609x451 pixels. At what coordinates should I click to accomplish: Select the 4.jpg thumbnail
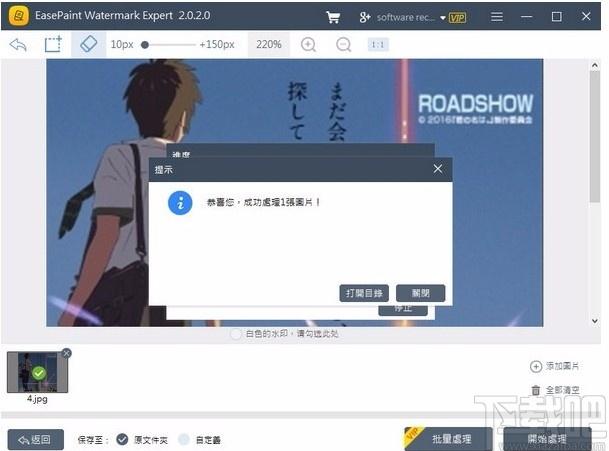[x=37, y=372]
